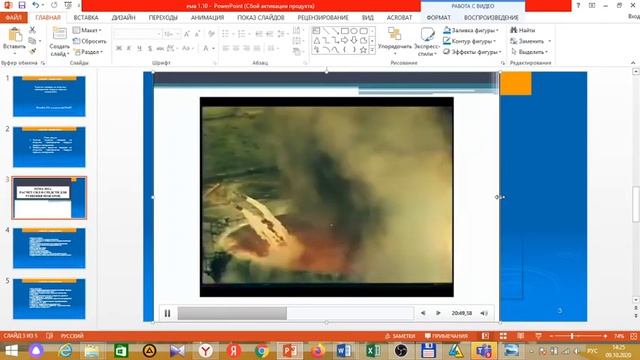Open Google Chrome from taskbar

coord(262,351)
